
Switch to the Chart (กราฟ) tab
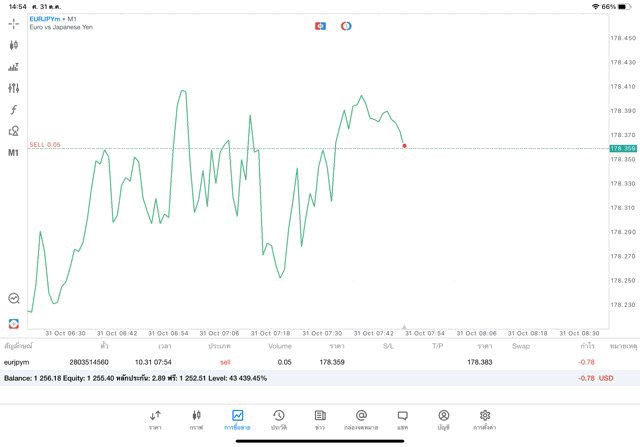(196, 420)
